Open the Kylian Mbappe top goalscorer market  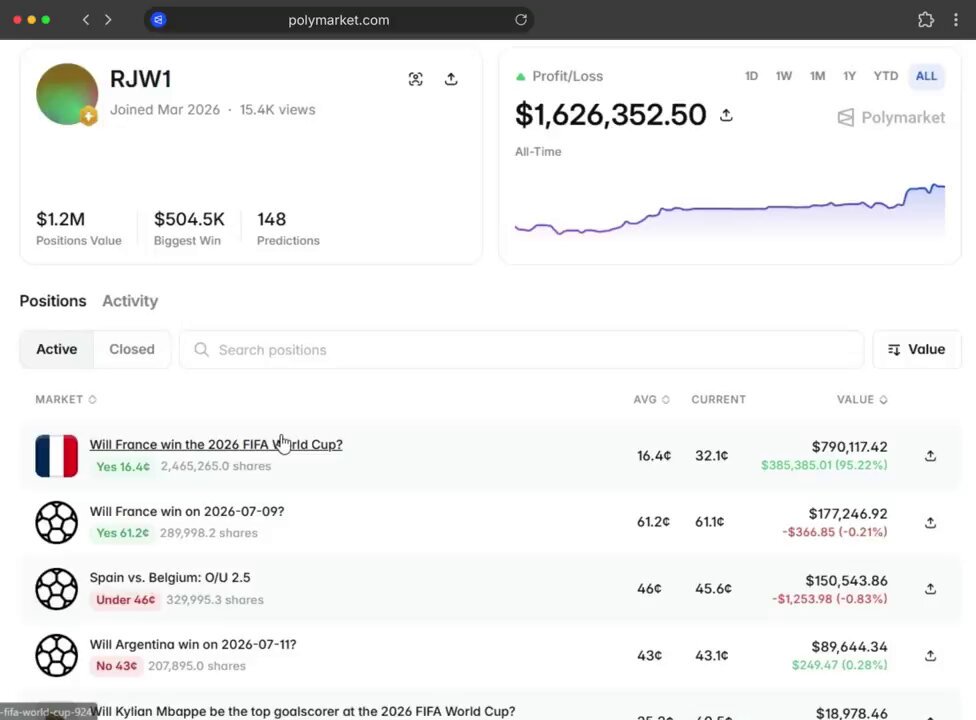[x=303, y=711]
